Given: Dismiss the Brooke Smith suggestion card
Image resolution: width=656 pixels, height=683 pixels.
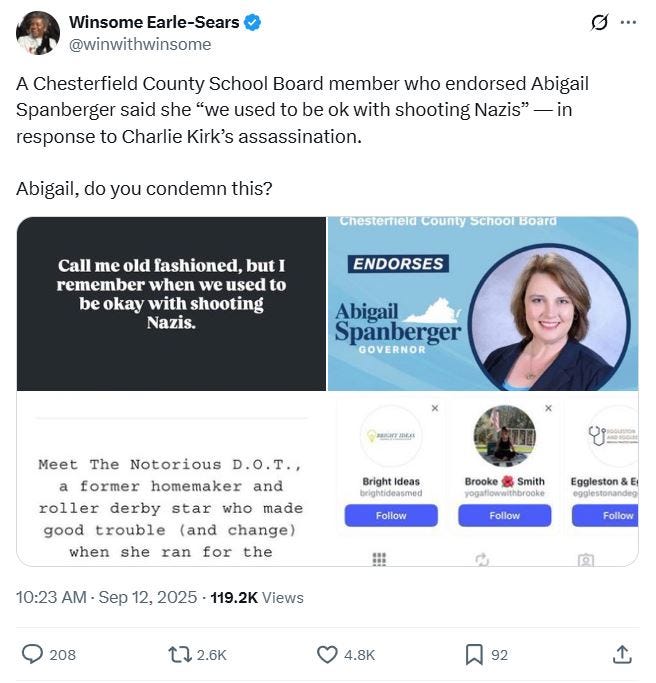Looking at the screenshot, I should coord(548,408).
